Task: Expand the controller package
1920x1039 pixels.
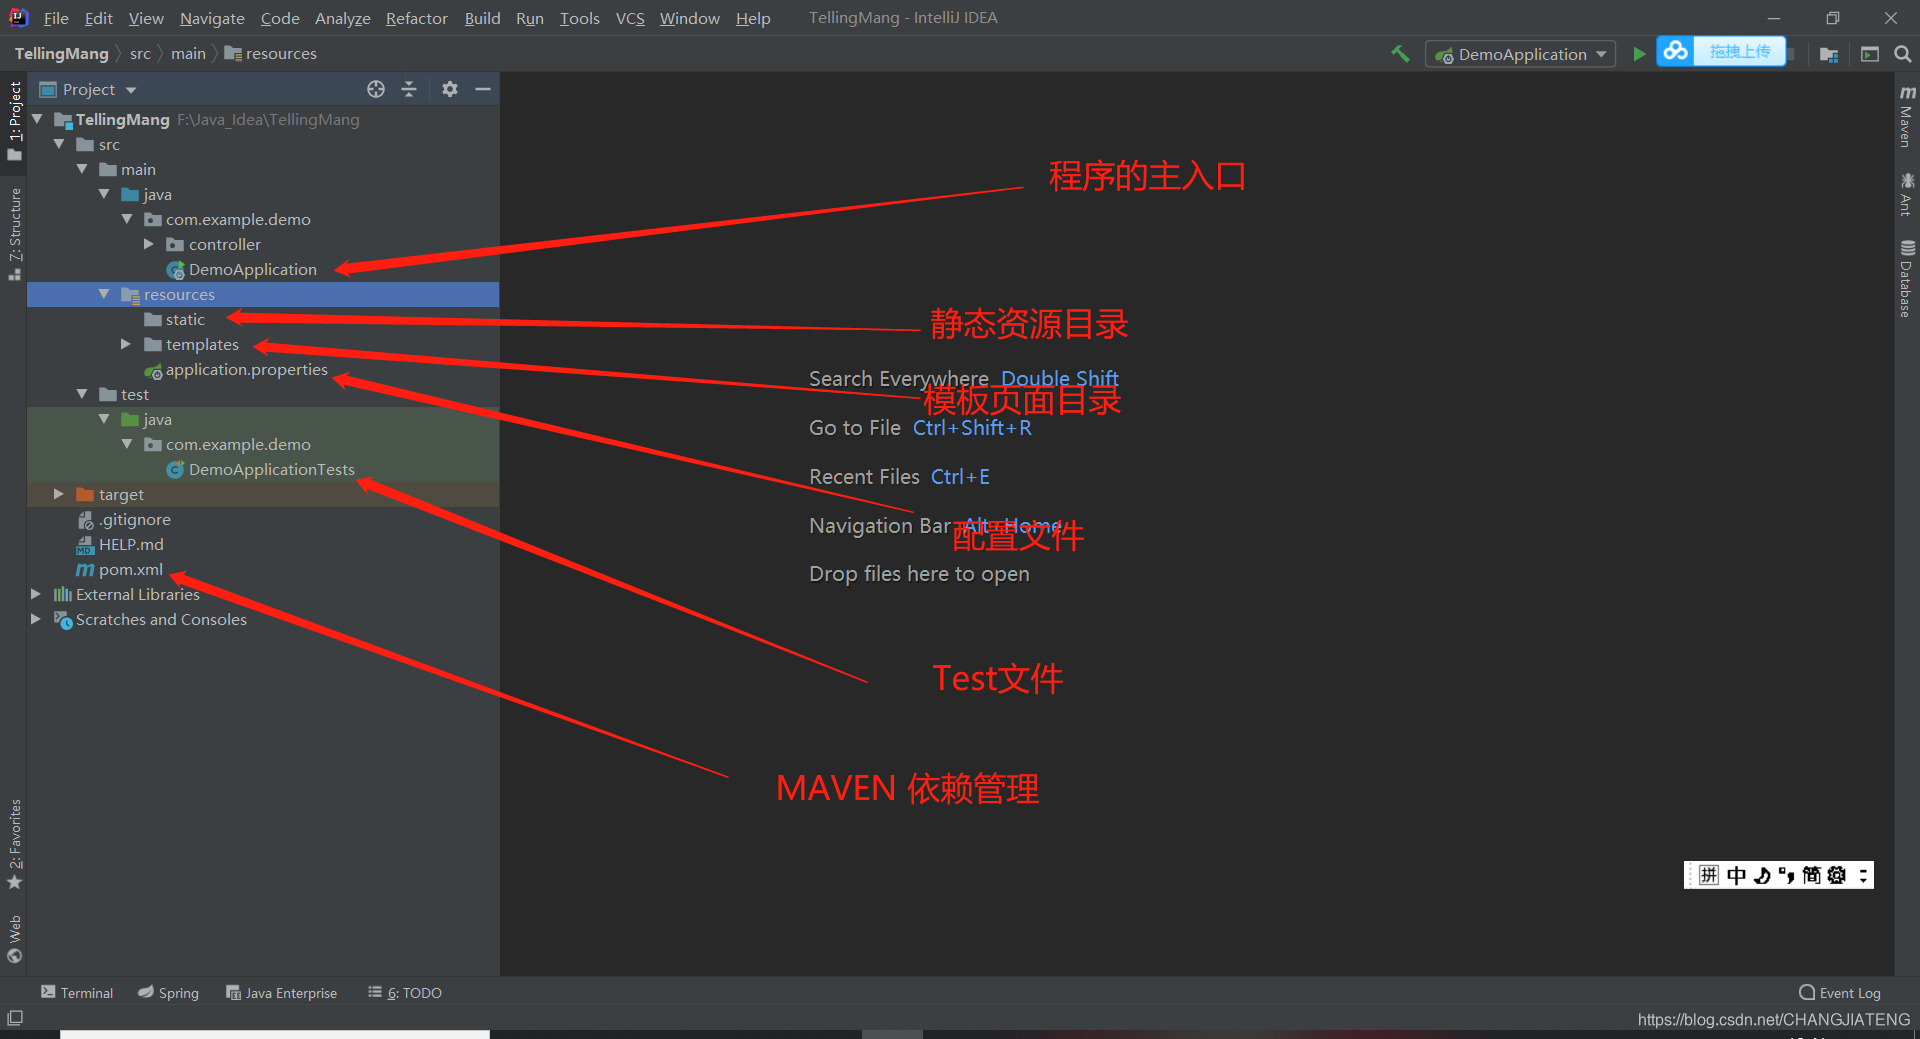Action: 149,244
